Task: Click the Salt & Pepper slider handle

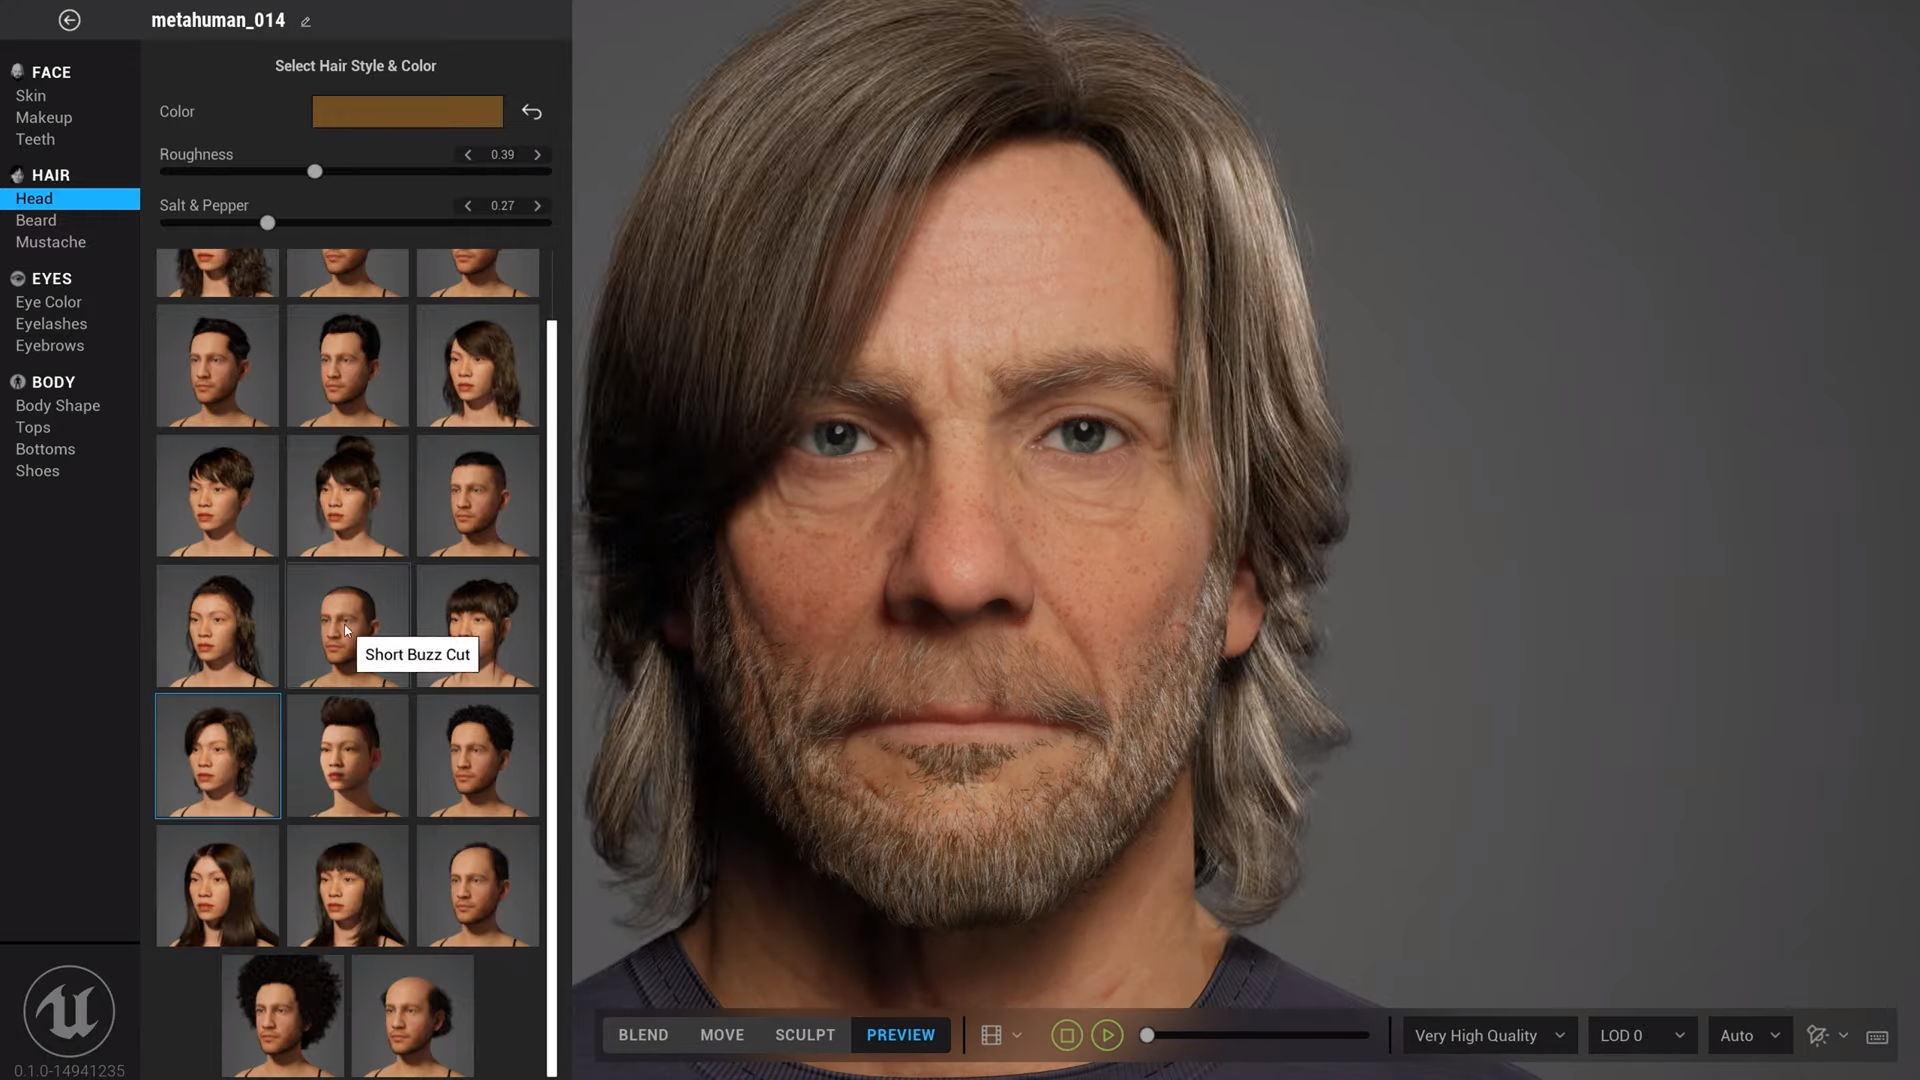Action: click(x=267, y=223)
